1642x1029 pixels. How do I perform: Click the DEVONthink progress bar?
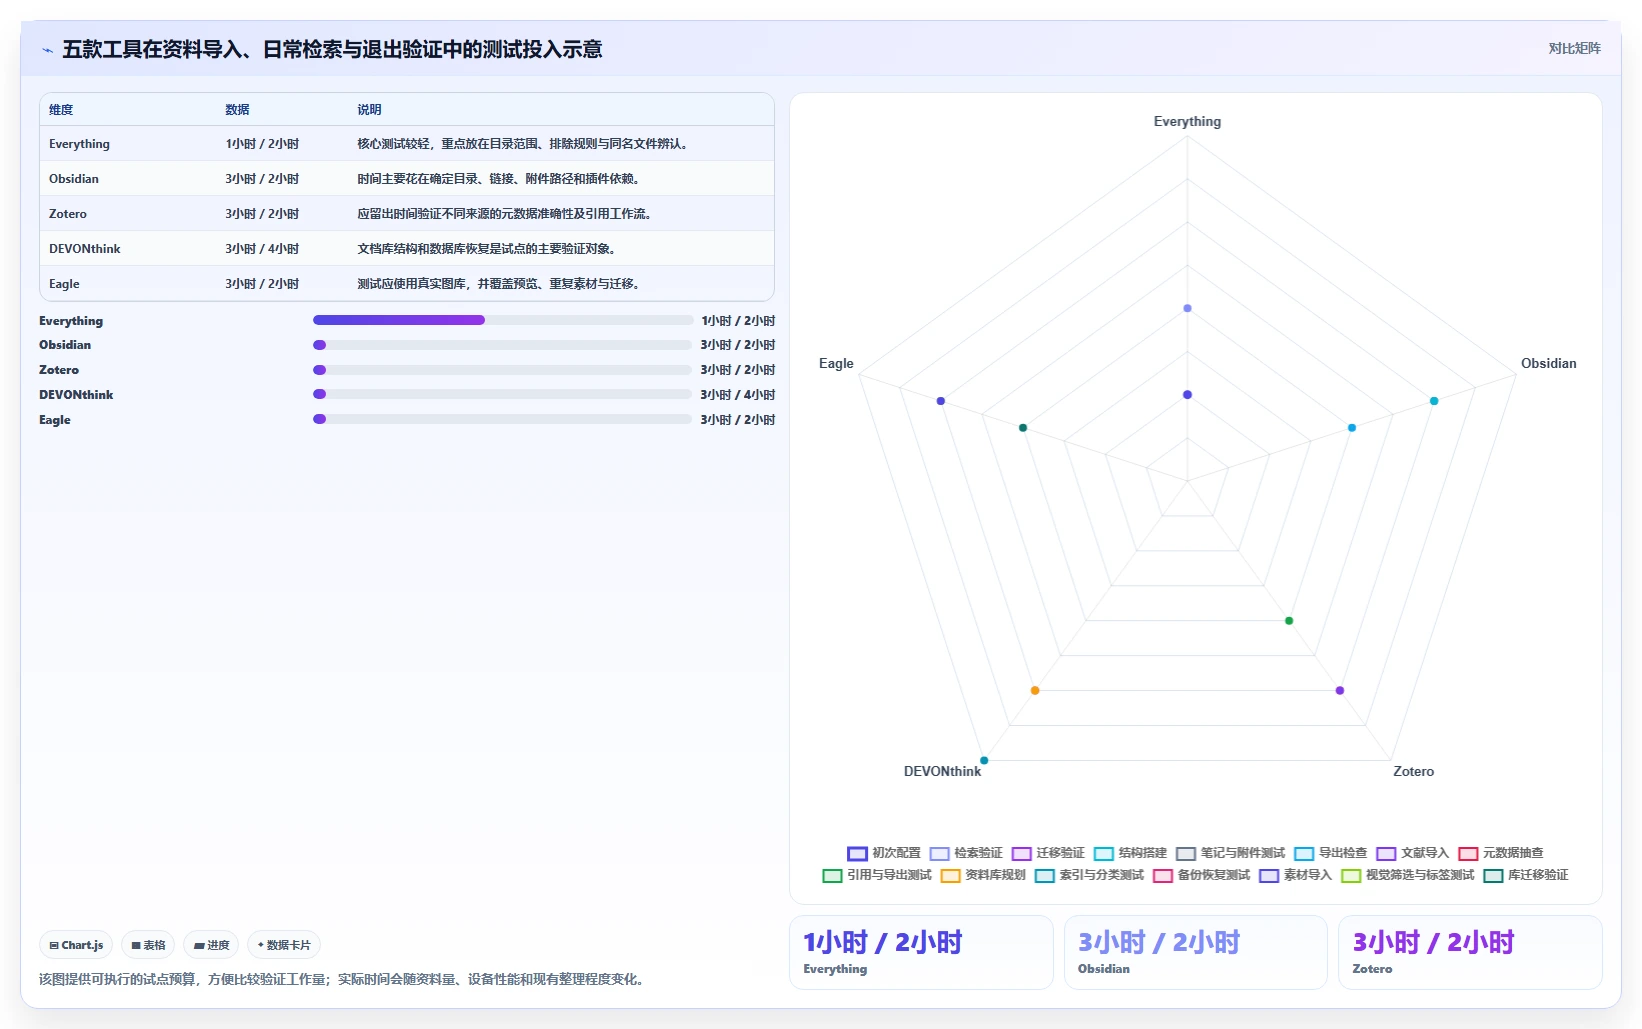pyautogui.click(x=502, y=394)
